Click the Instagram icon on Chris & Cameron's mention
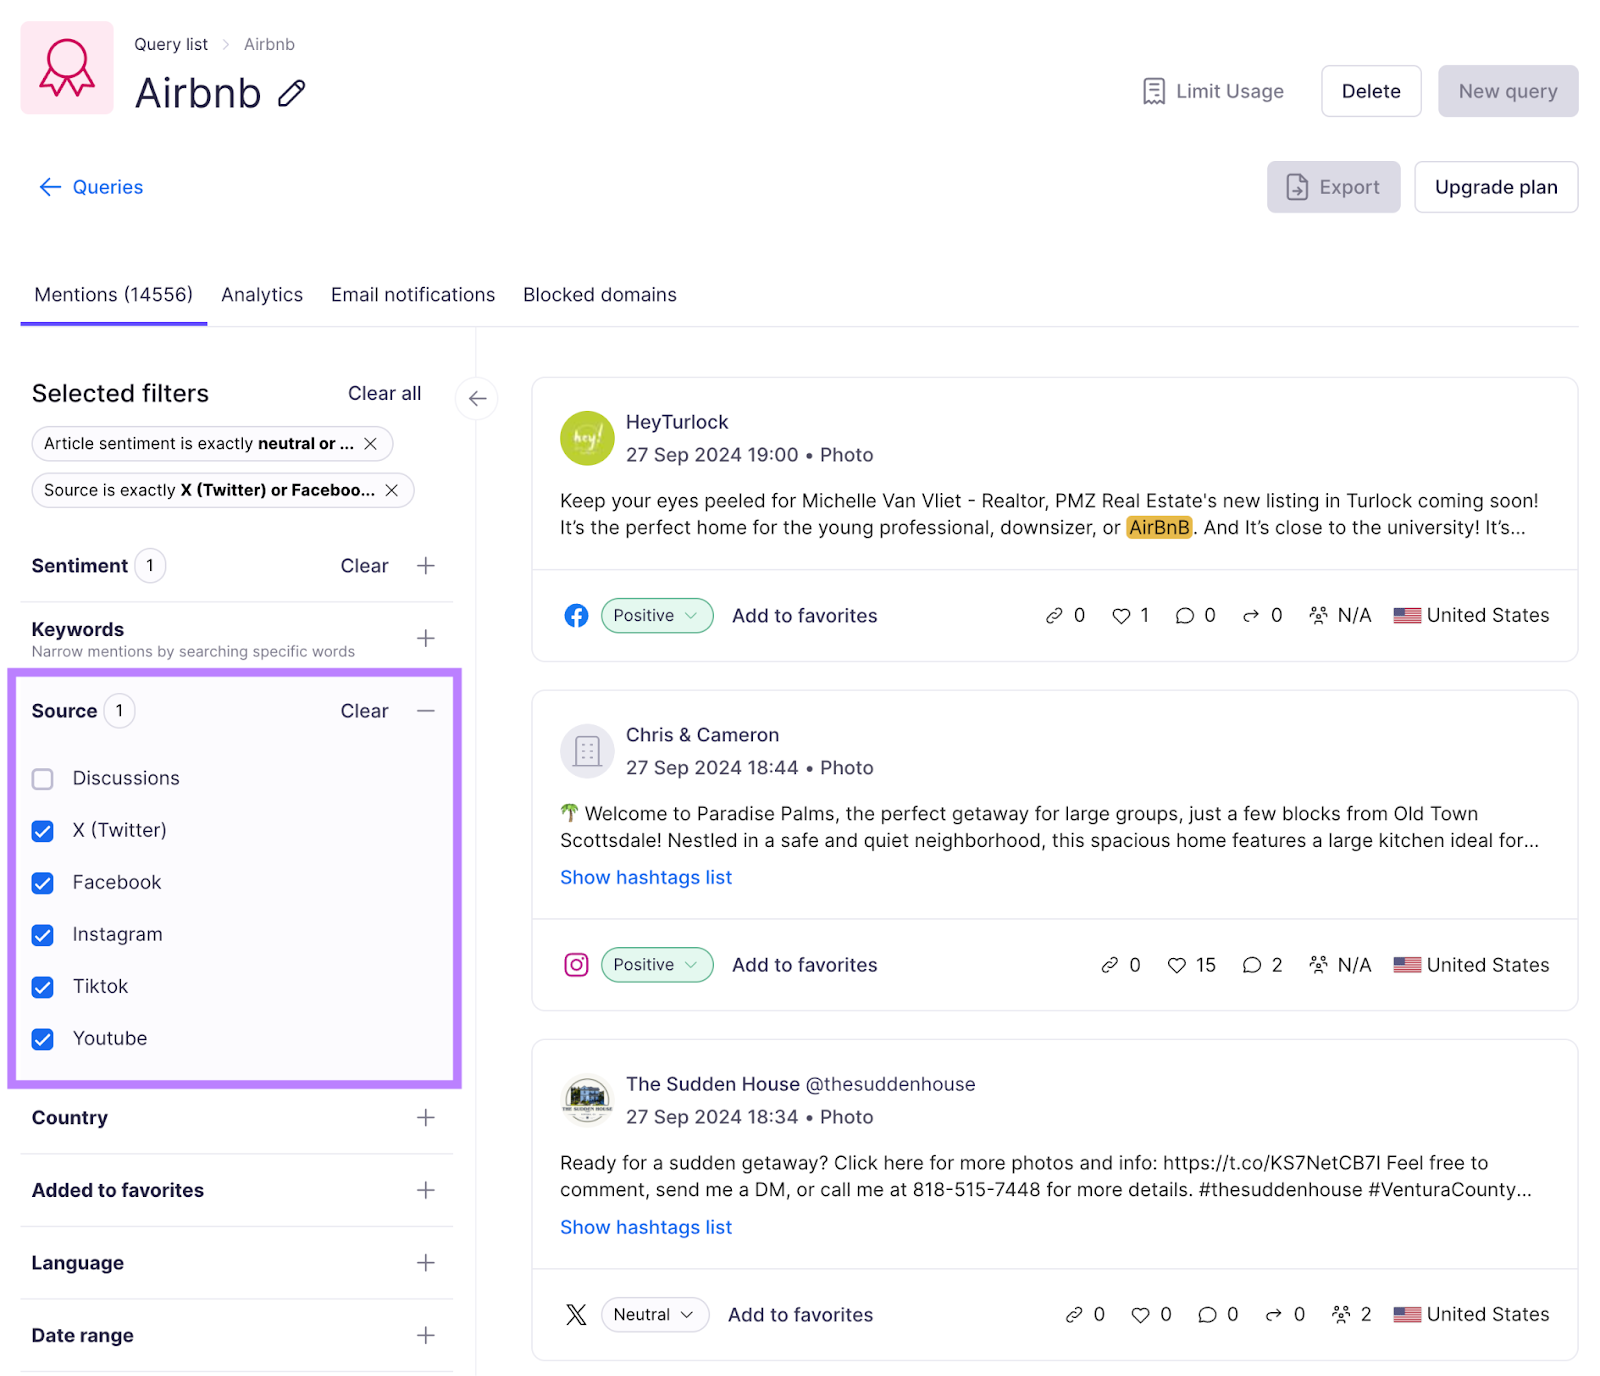The height and width of the screenshot is (1376, 1600). 576,965
